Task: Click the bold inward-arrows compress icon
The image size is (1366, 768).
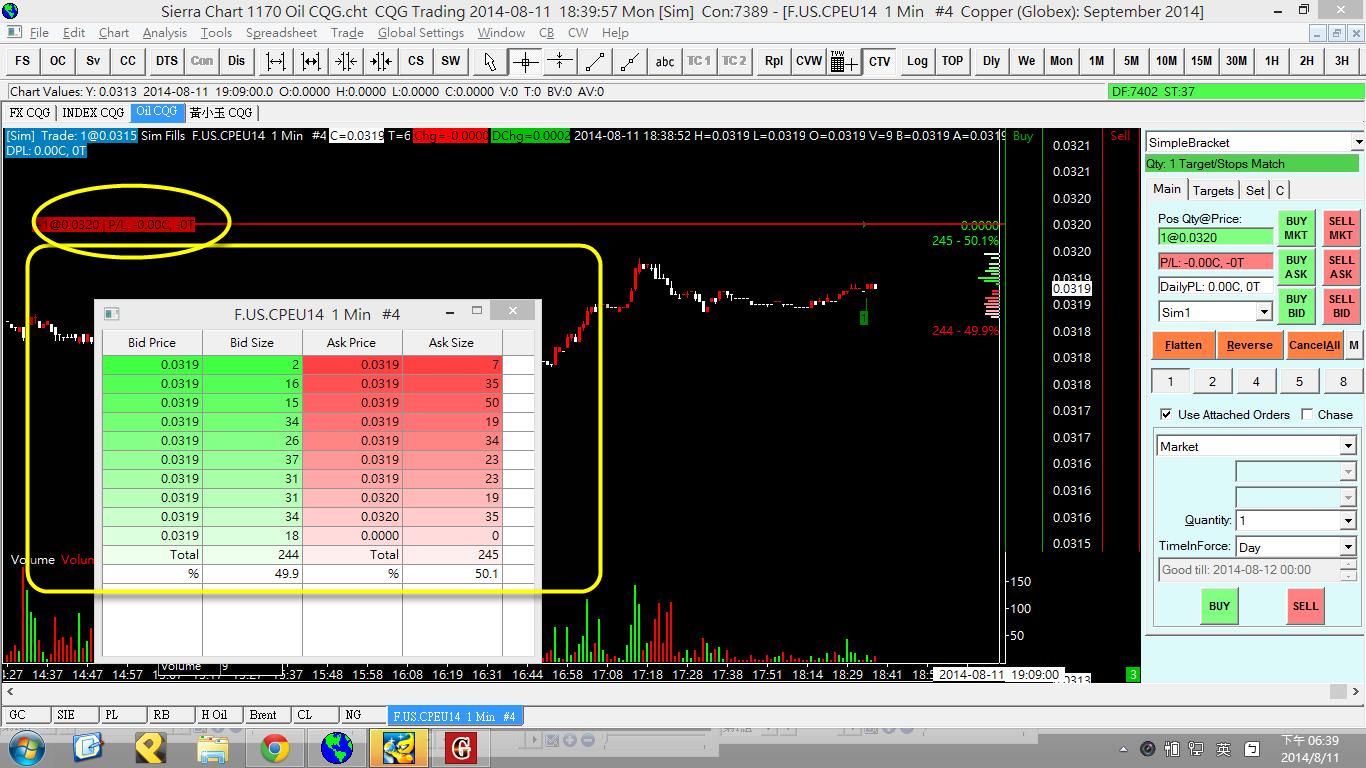Action: coord(380,61)
